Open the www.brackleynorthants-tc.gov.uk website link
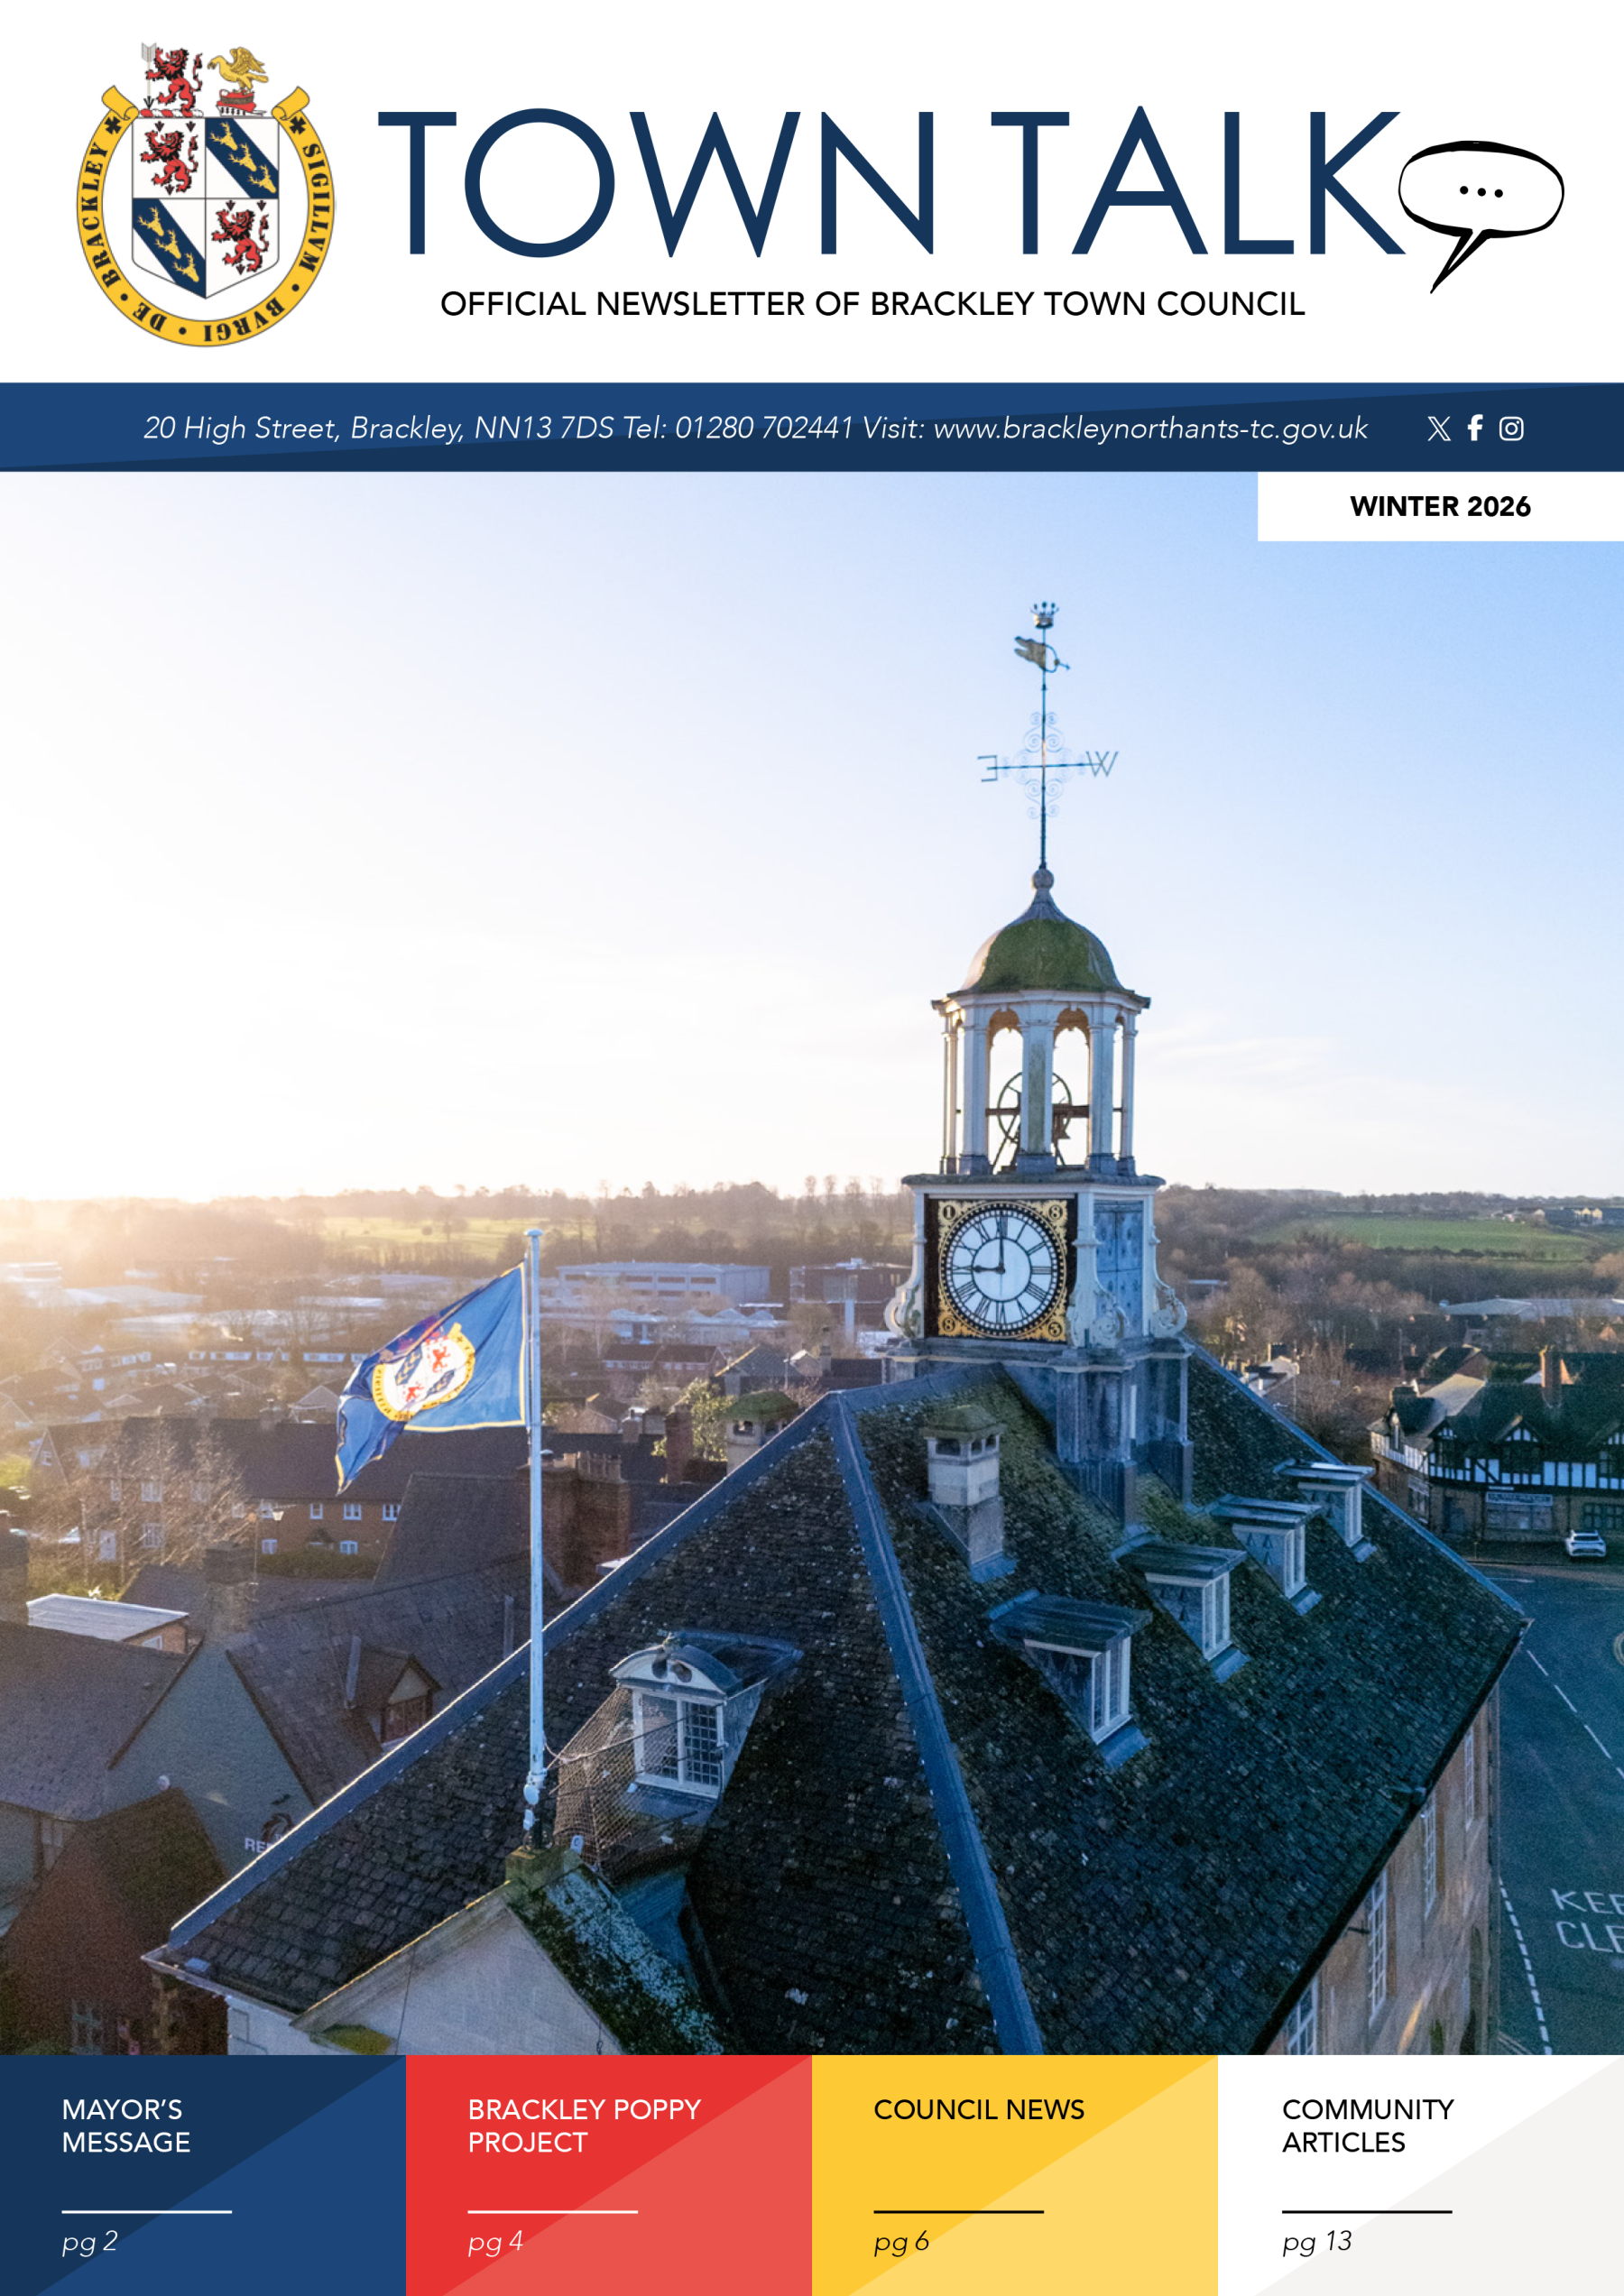The height and width of the screenshot is (2296, 1624). click(x=1150, y=429)
